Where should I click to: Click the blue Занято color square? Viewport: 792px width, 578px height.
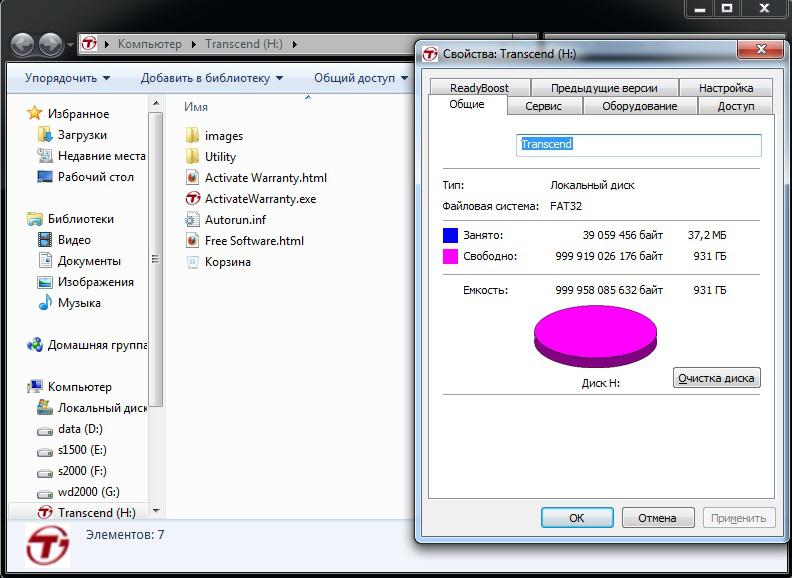click(450, 235)
